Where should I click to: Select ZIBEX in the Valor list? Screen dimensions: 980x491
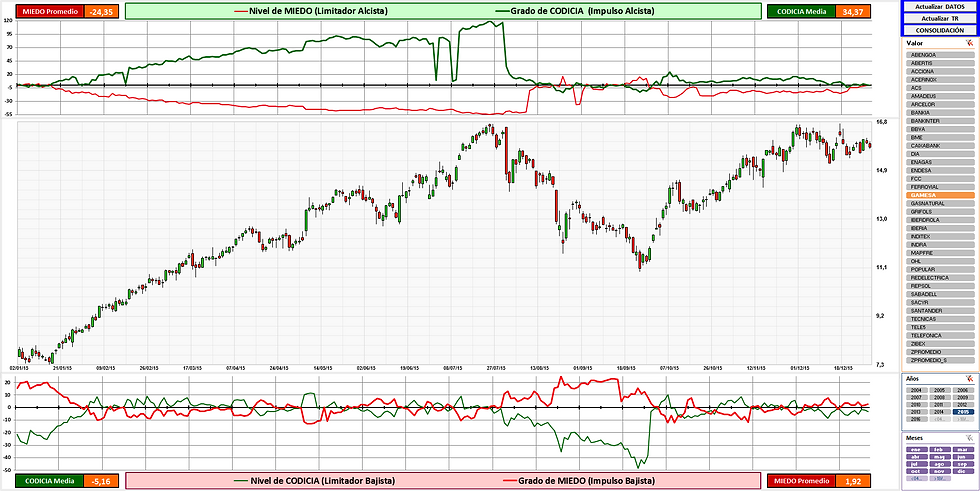point(940,344)
